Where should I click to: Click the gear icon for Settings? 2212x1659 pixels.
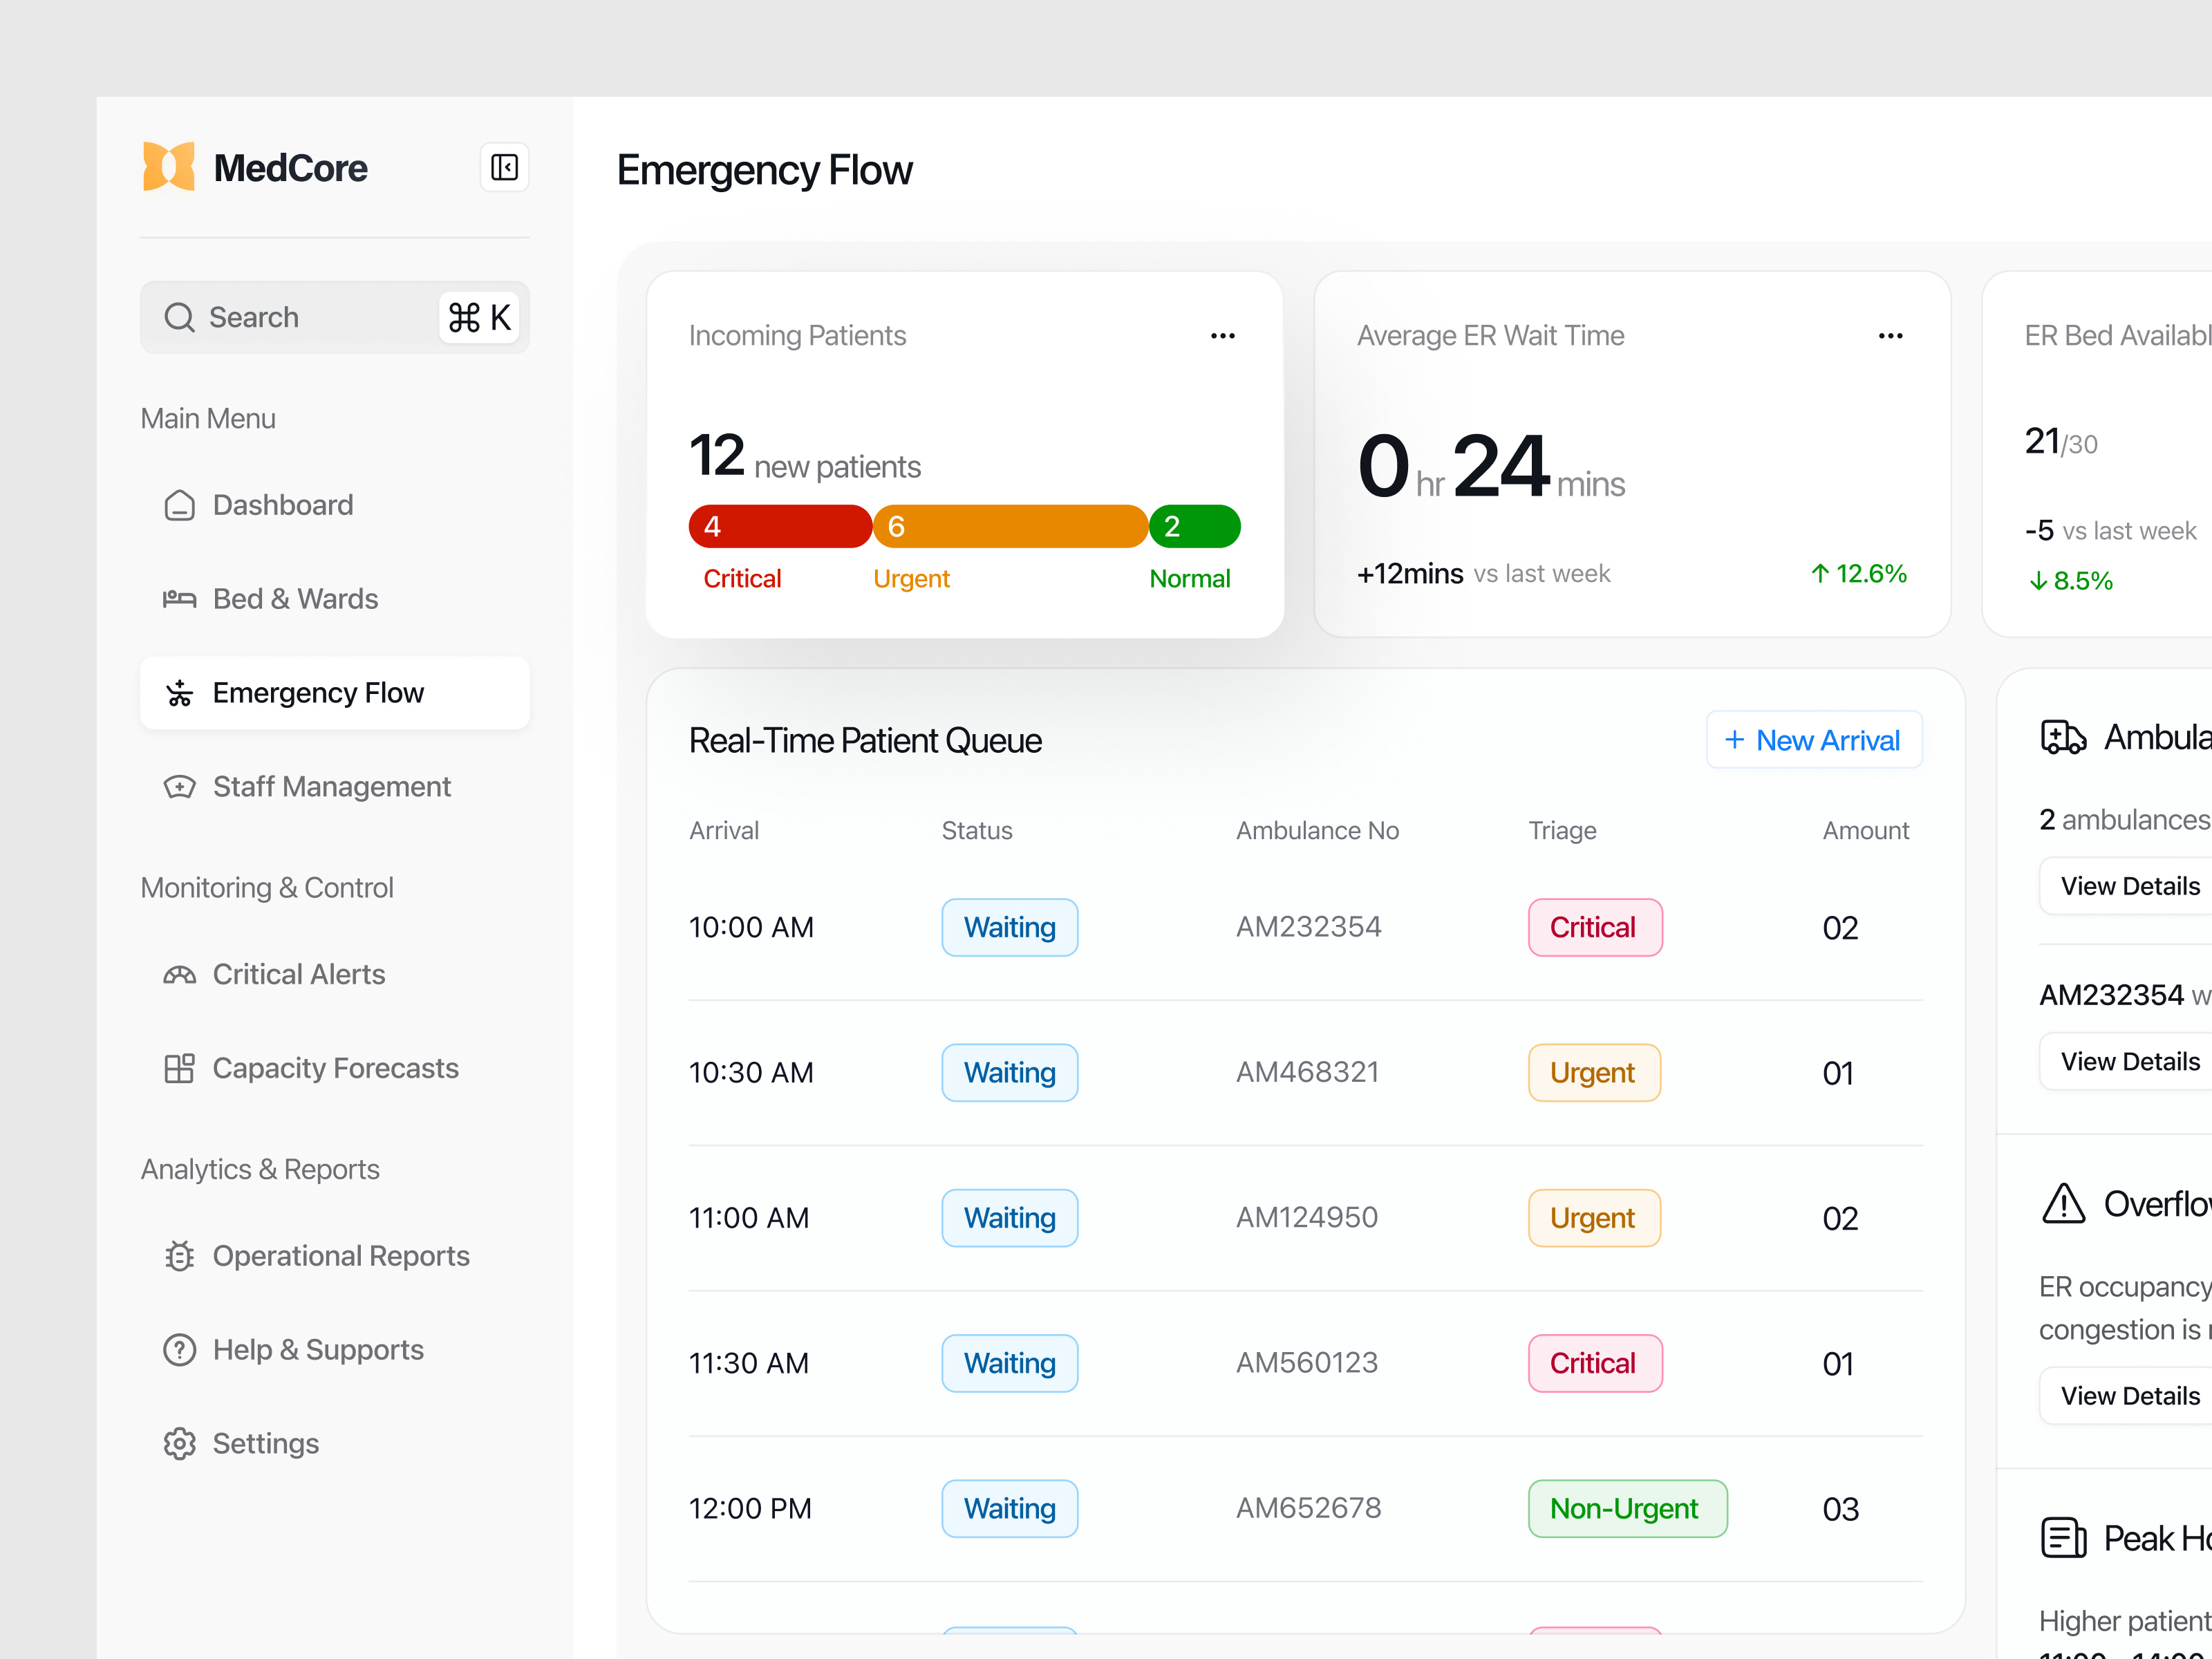pyautogui.click(x=179, y=1444)
